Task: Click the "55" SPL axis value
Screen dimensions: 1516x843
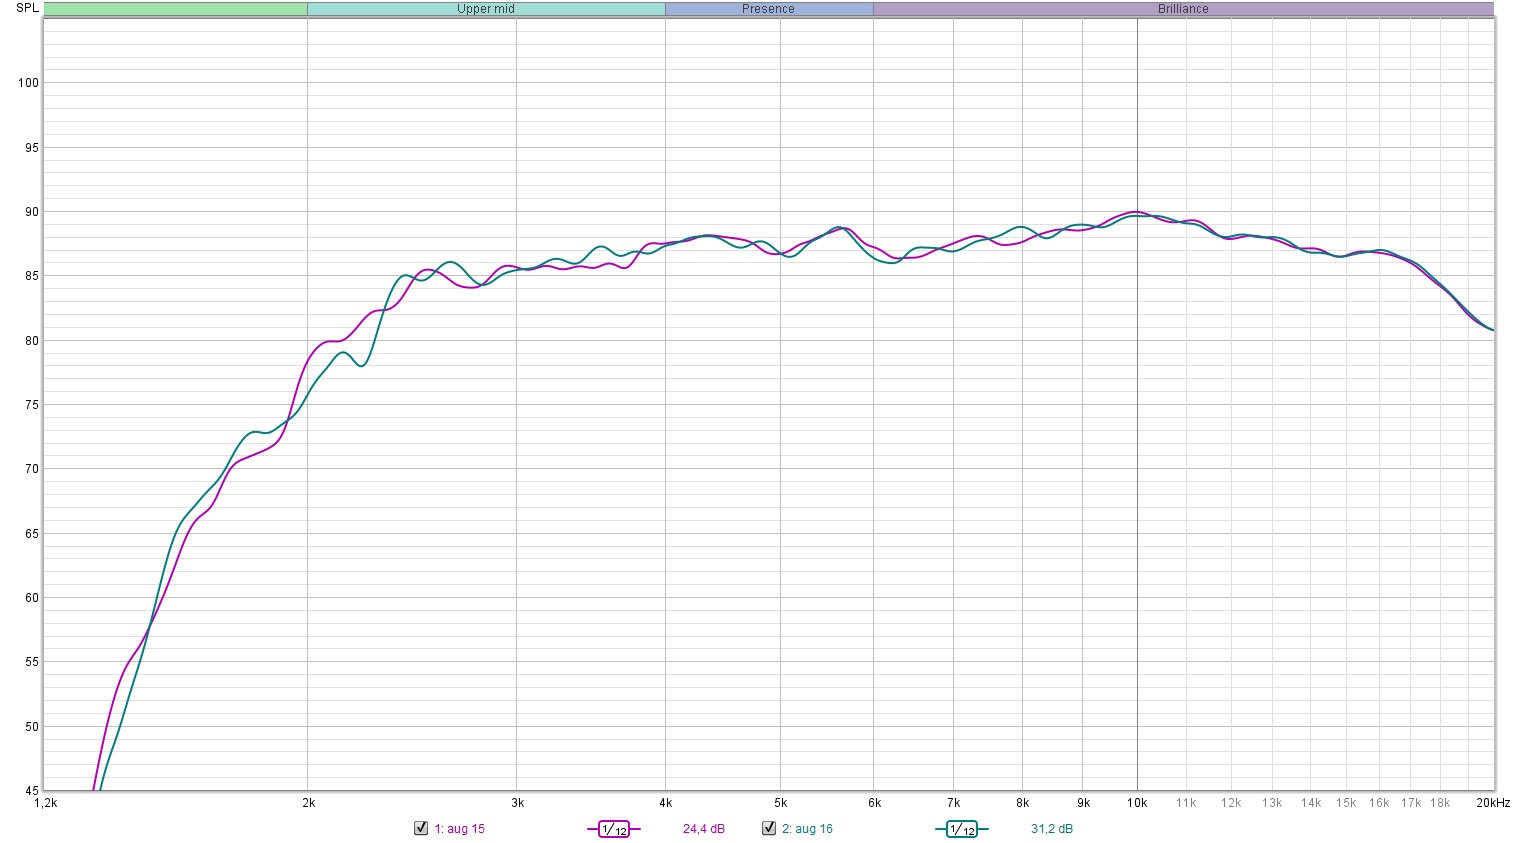Action: pyautogui.click(x=31, y=662)
